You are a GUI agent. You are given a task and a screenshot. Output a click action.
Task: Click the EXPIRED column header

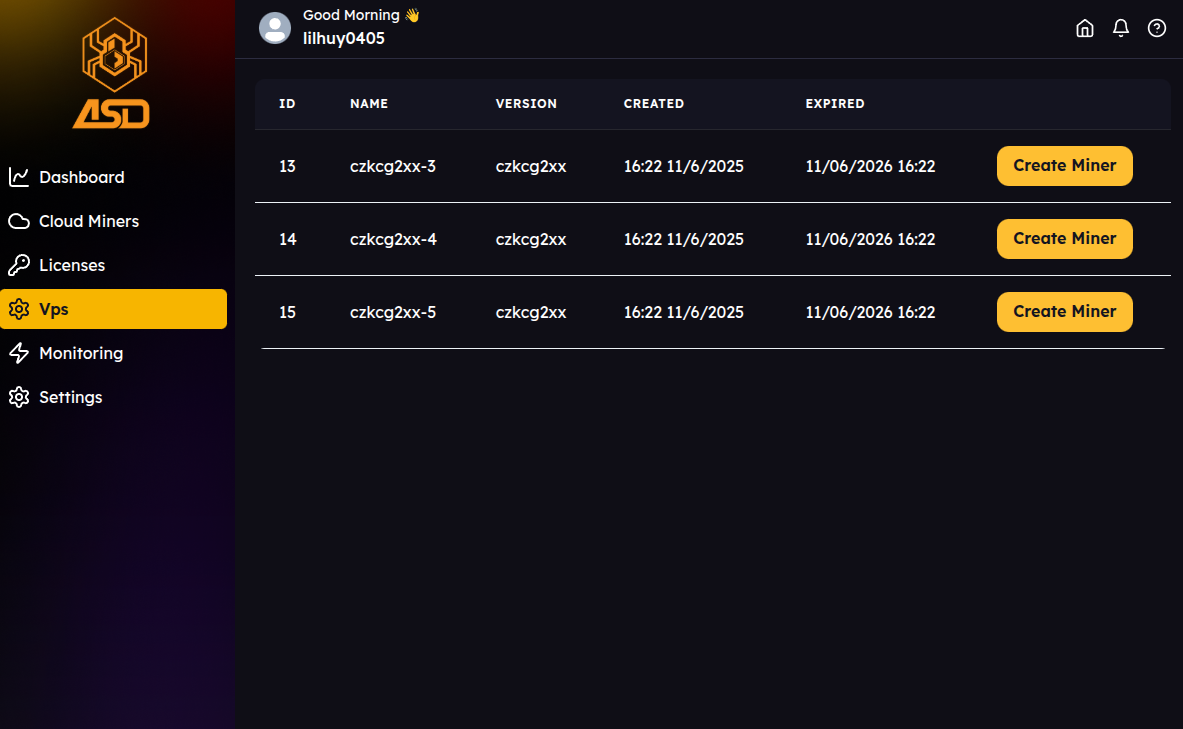pyautogui.click(x=835, y=104)
